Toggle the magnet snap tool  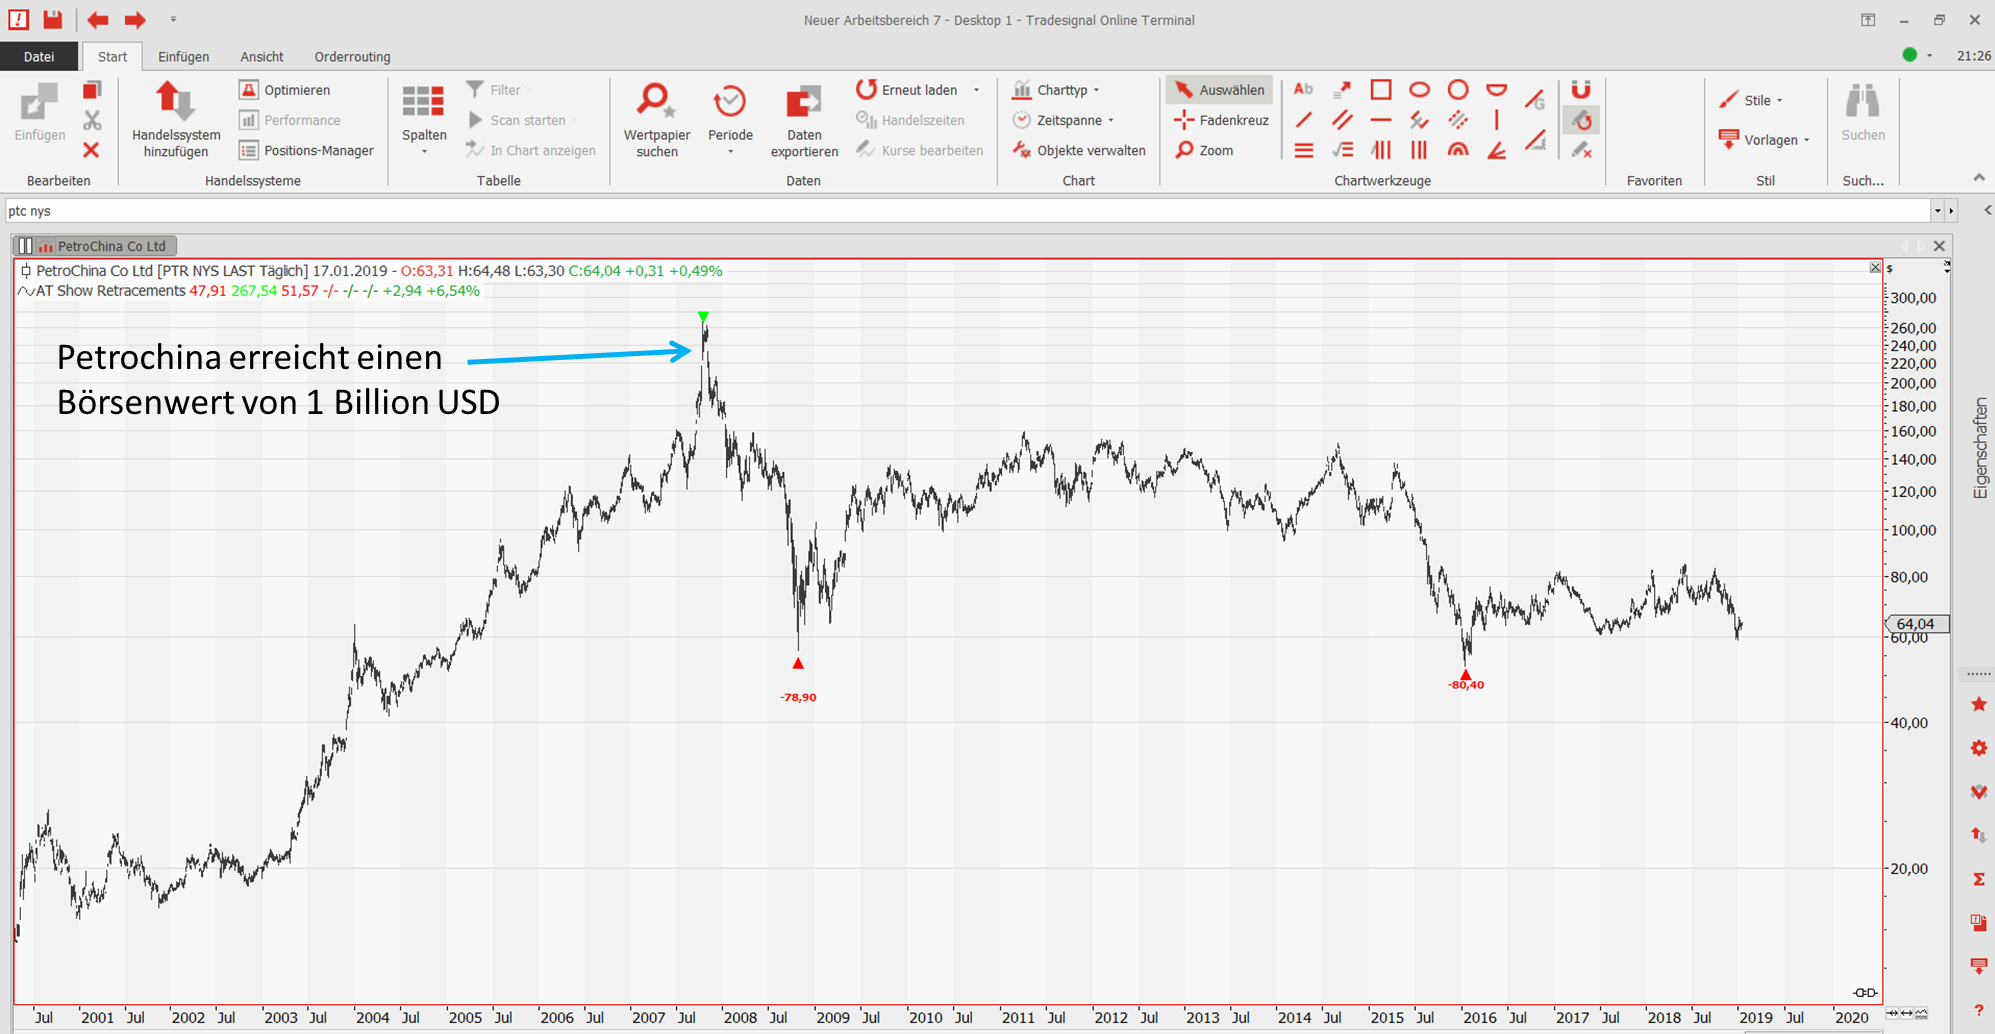pyautogui.click(x=1580, y=90)
